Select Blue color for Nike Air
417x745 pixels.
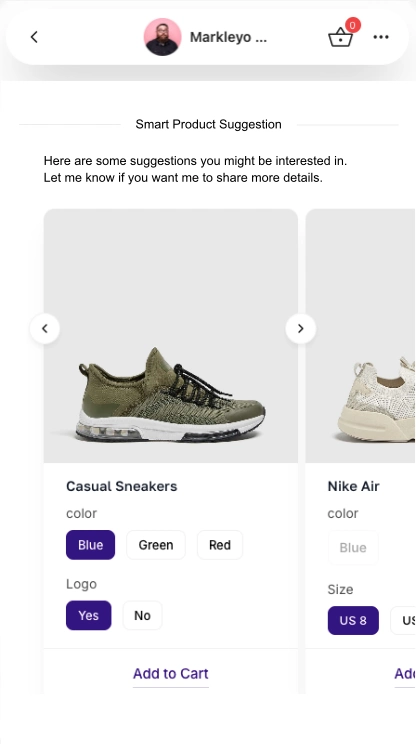(x=353, y=548)
